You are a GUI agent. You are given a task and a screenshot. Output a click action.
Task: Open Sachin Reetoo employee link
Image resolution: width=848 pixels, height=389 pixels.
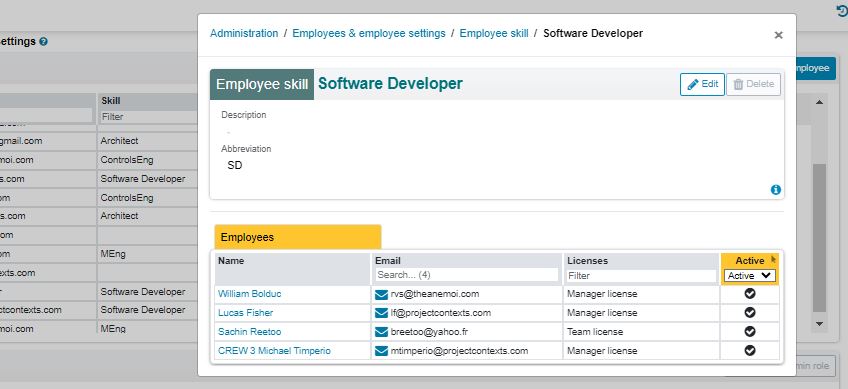(249, 332)
